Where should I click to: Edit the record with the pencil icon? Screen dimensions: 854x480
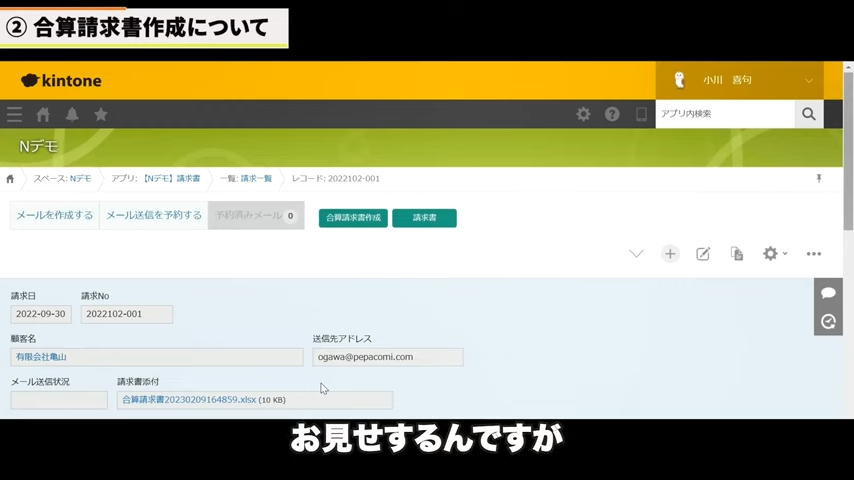(703, 254)
